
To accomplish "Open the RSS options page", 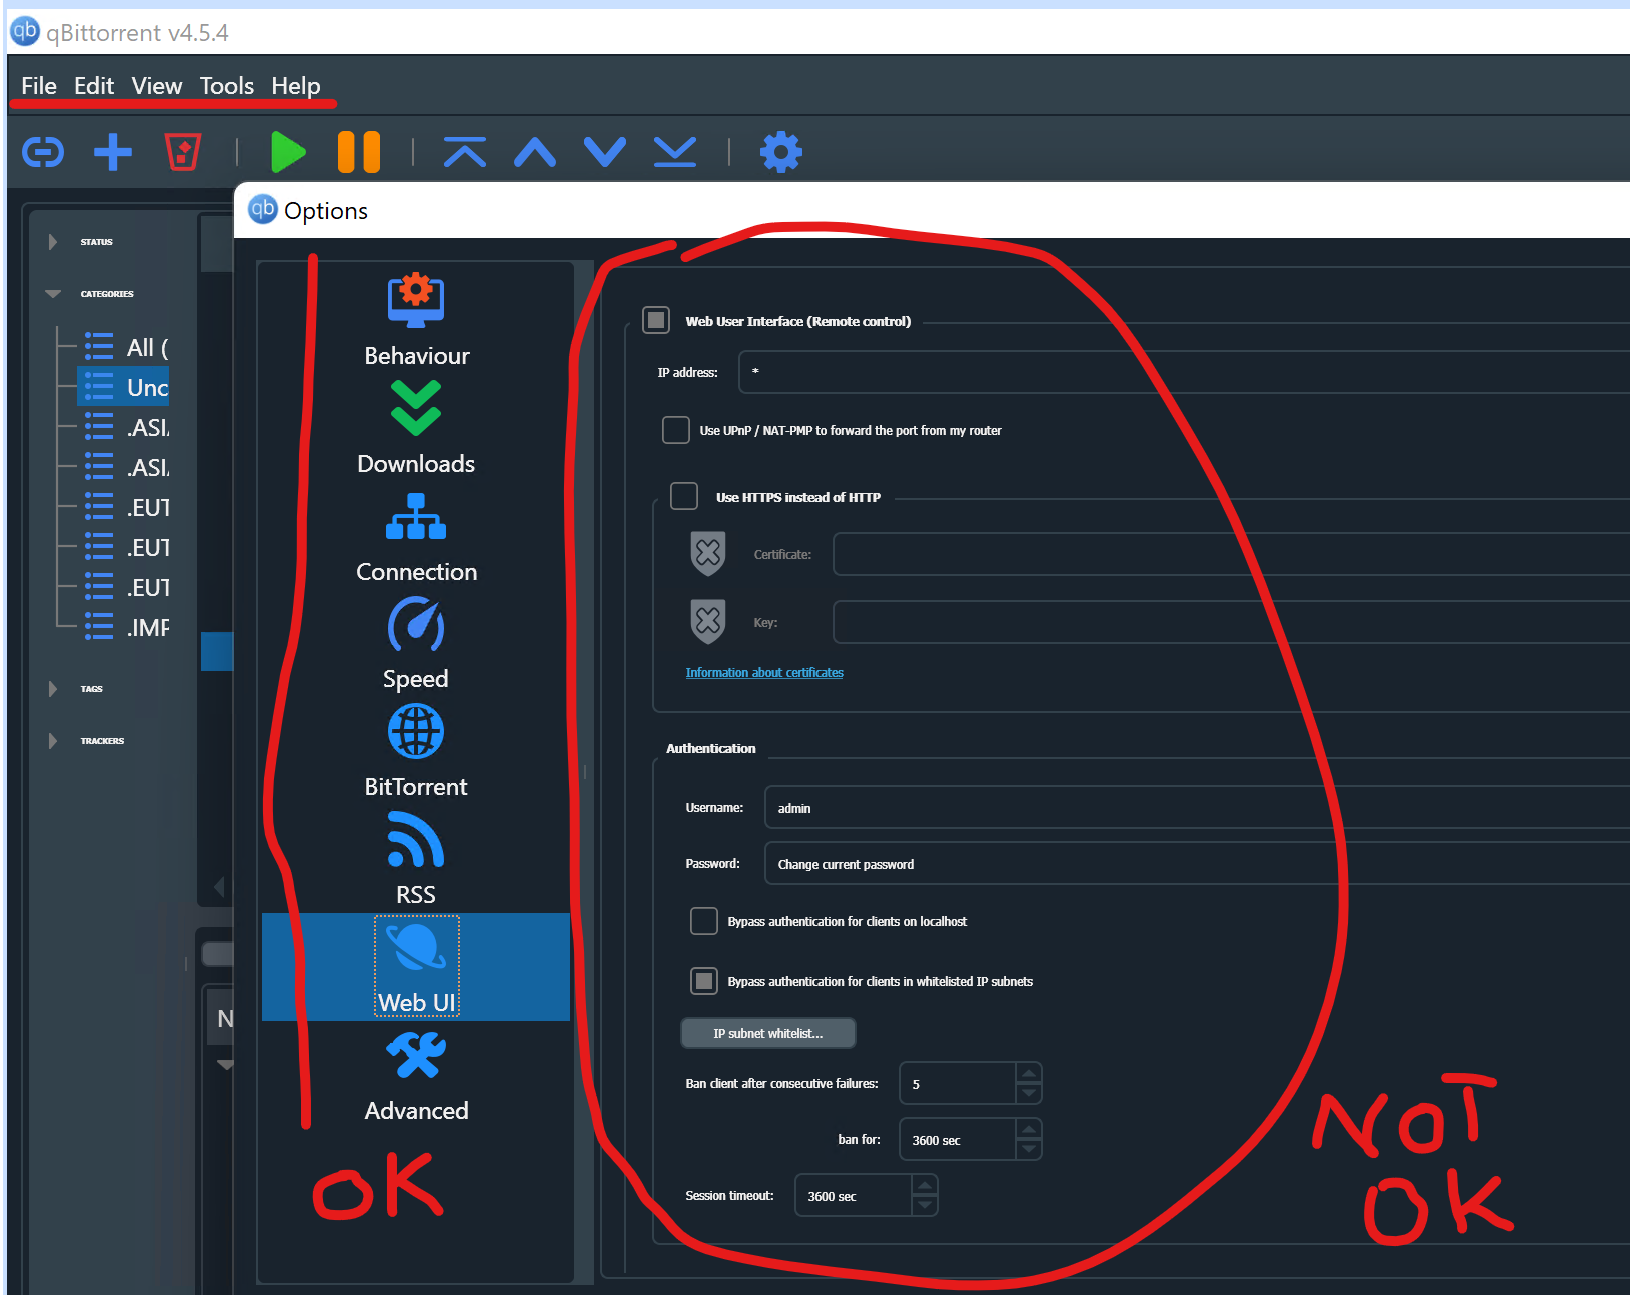I will click(x=416, y=859).
